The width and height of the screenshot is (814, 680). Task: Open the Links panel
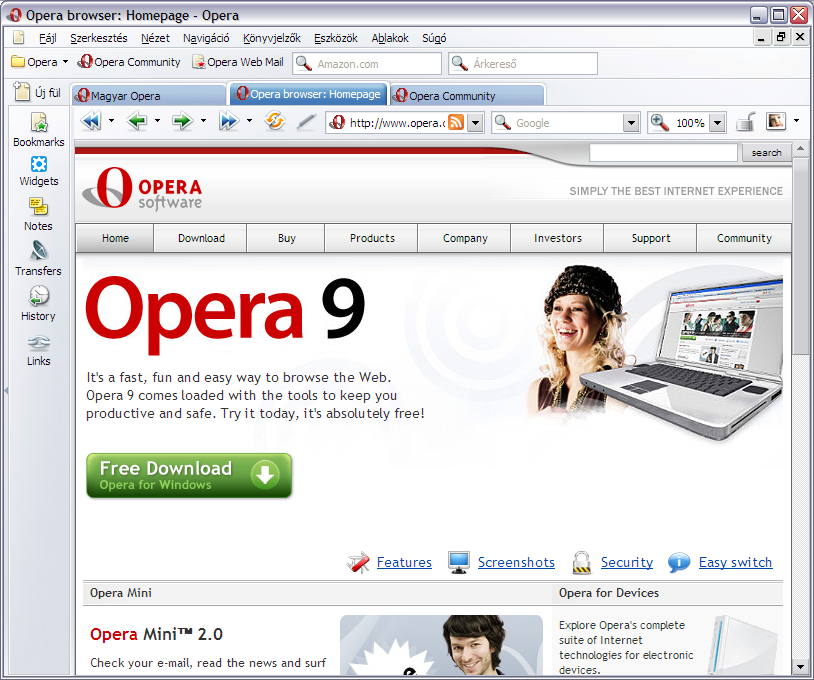click(x=38, y=351)
